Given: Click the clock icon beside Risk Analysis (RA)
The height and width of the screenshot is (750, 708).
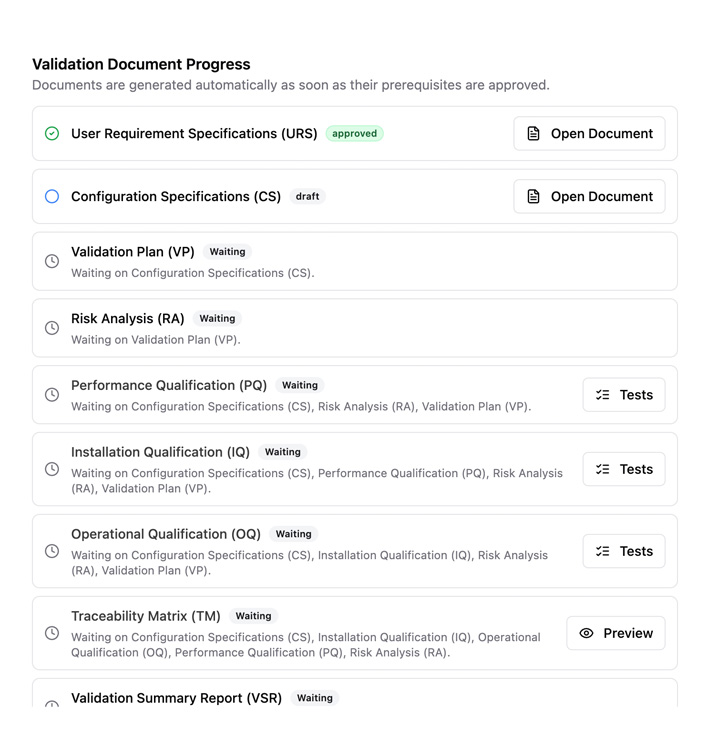Looking at the screenshot, I should [52, 328].
